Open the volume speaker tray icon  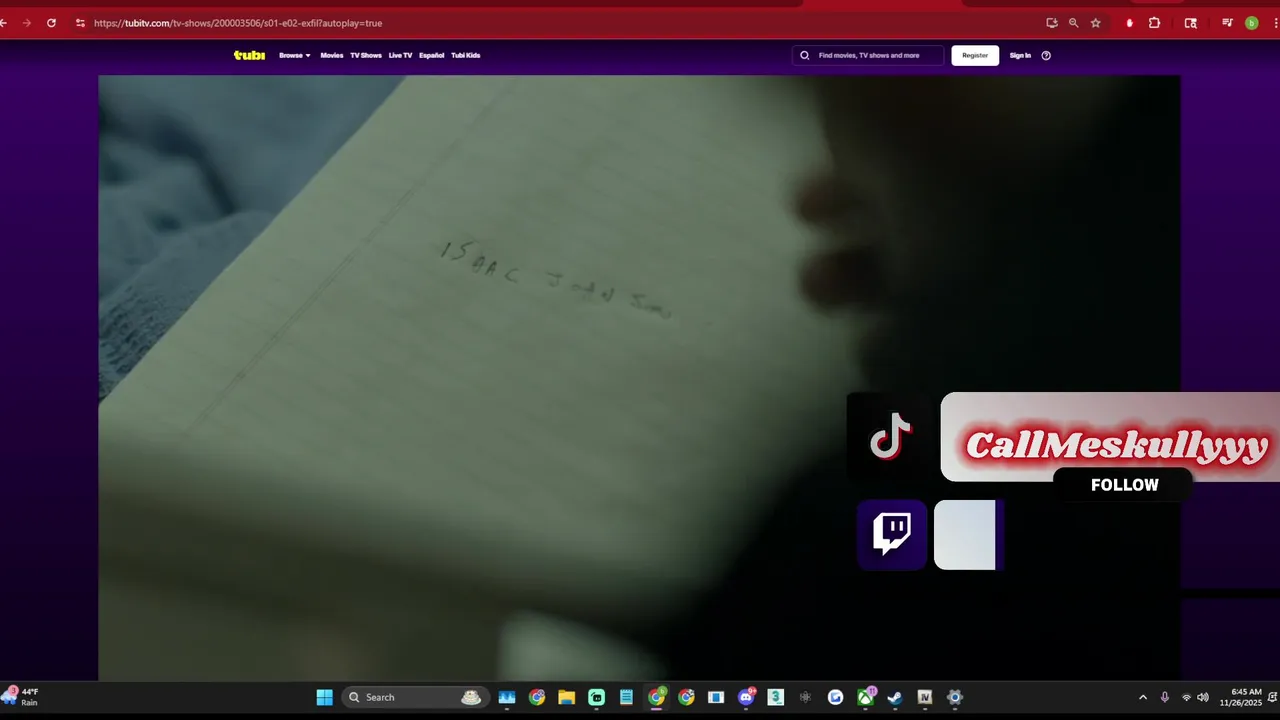click(x=1203, y=697)
